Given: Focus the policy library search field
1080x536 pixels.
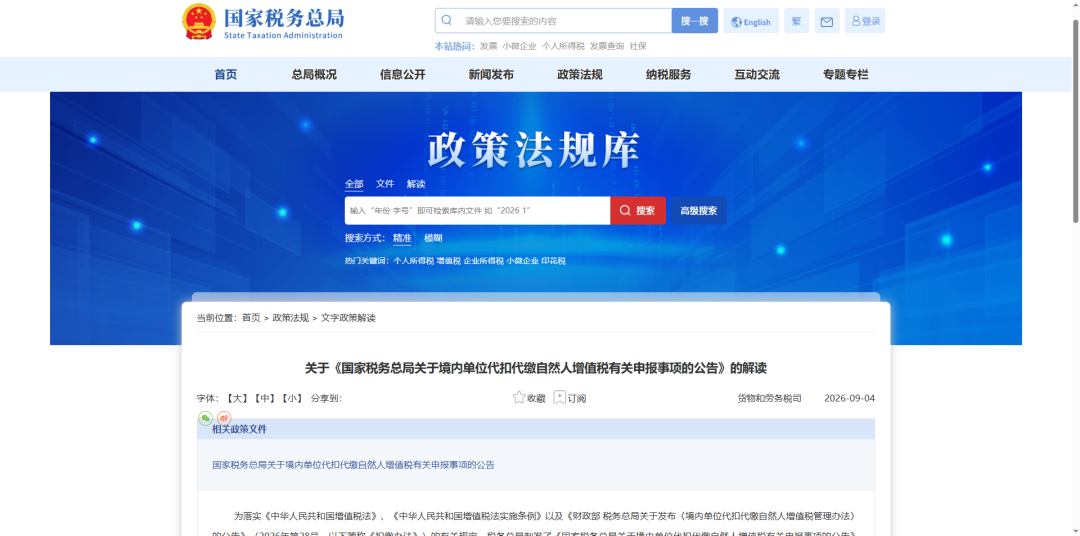Looking at the screenshot, I should pos(477,211).
